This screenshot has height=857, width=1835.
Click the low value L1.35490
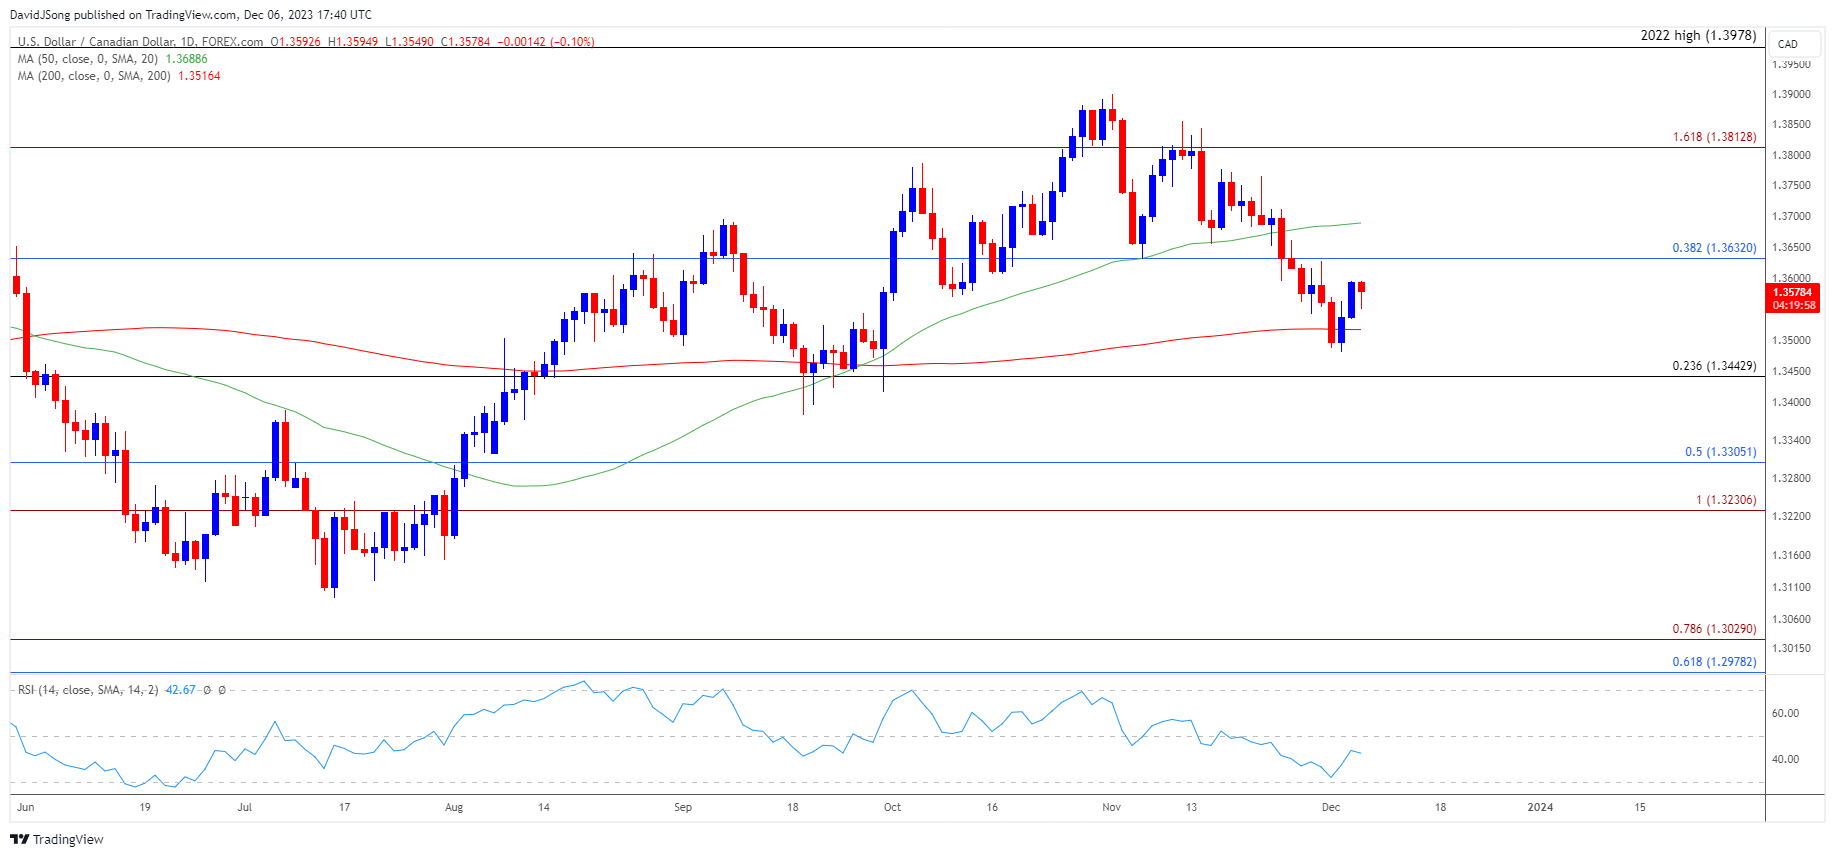point(409,42)
